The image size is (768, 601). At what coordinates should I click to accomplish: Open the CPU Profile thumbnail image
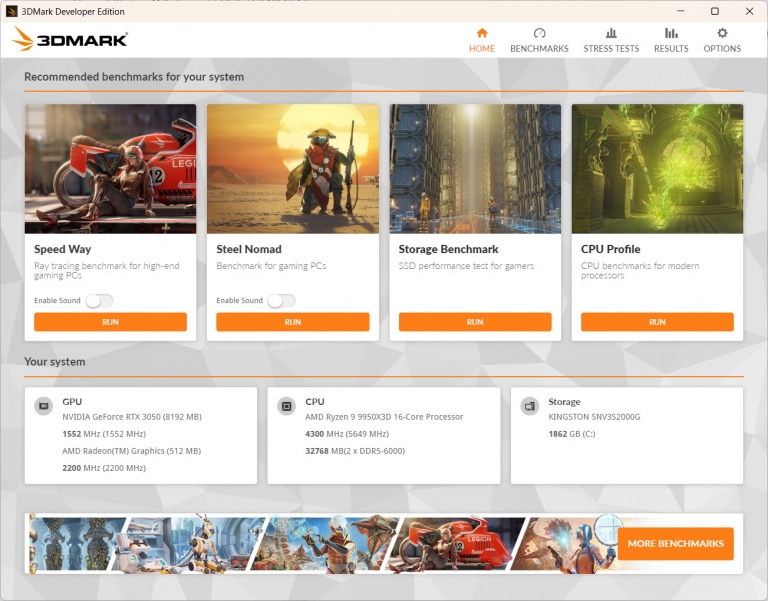pos(657,168)
